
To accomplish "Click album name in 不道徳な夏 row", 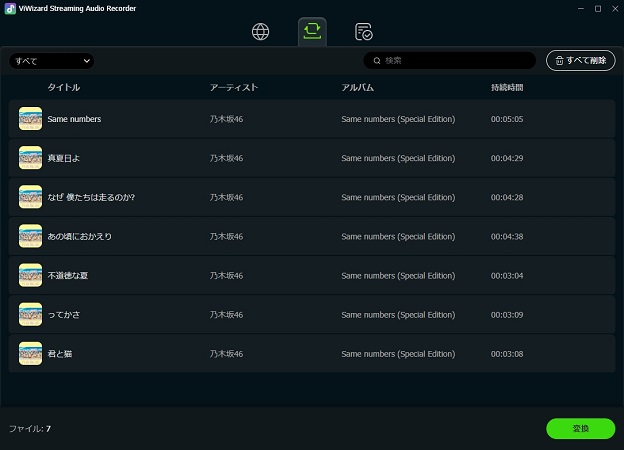I will click(x=398, y=275).
